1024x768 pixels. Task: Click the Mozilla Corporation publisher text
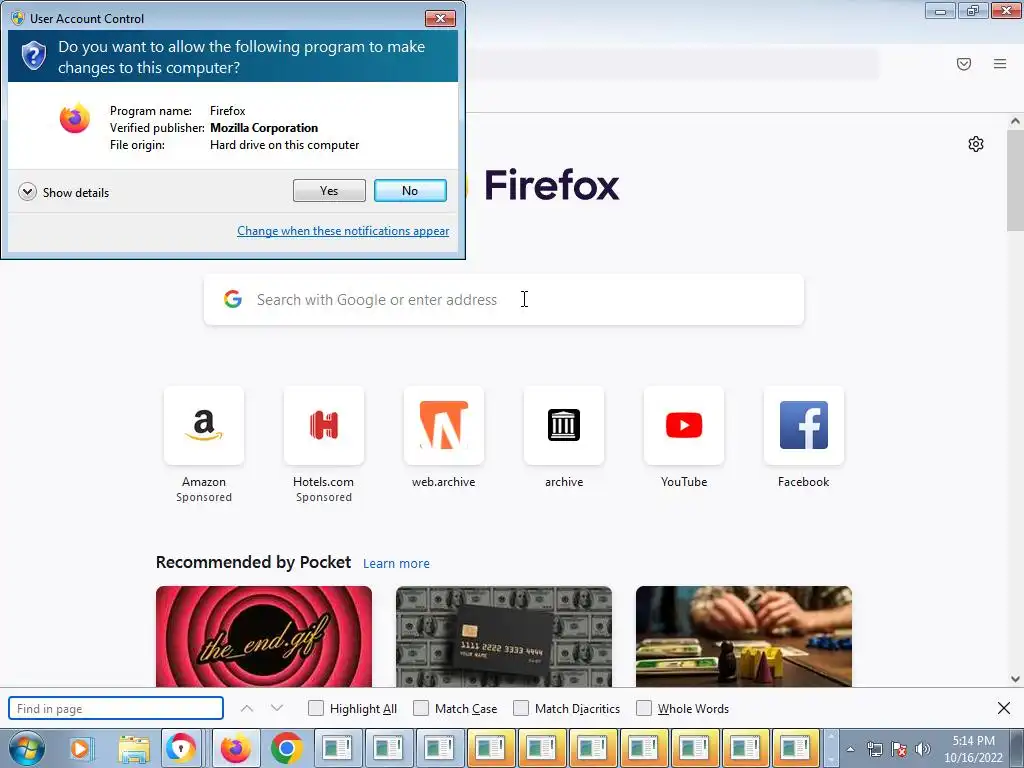[264, 128]
